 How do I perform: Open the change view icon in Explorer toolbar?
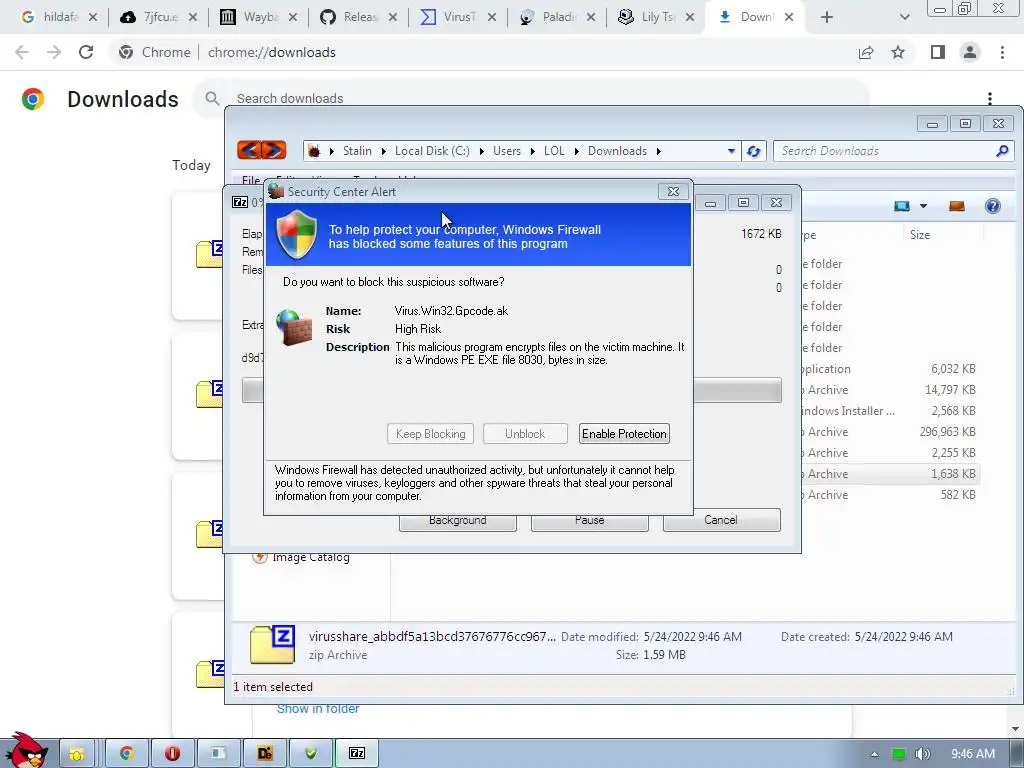pyautogui.click(x=902, y=206)
